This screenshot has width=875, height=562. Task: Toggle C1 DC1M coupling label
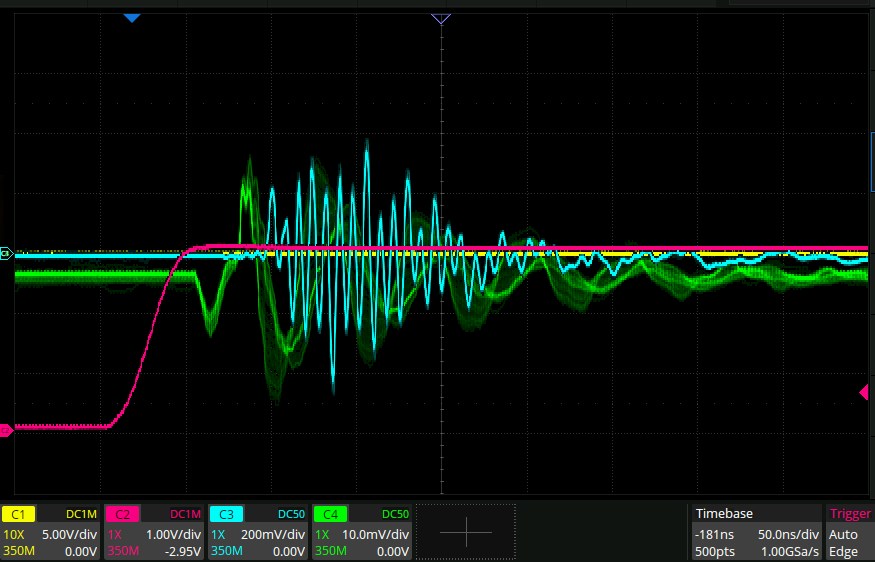click(x=82, y=514)
